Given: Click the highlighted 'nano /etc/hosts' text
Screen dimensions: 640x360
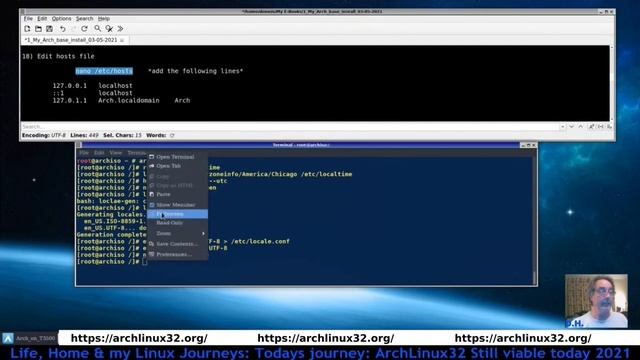Looking at the screenshot, I should coord(104,71).
